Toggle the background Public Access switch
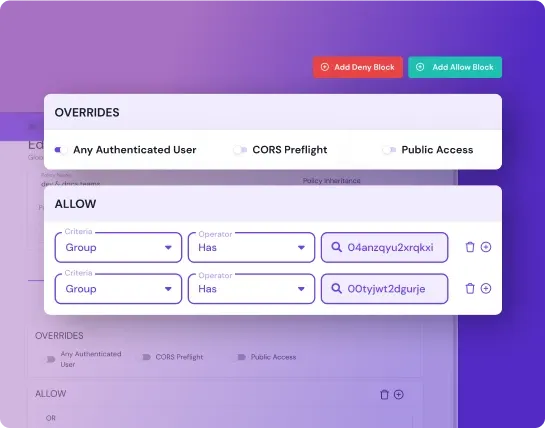Image resolution: width=545 pixels, height=428 pixels. [241, 357]
